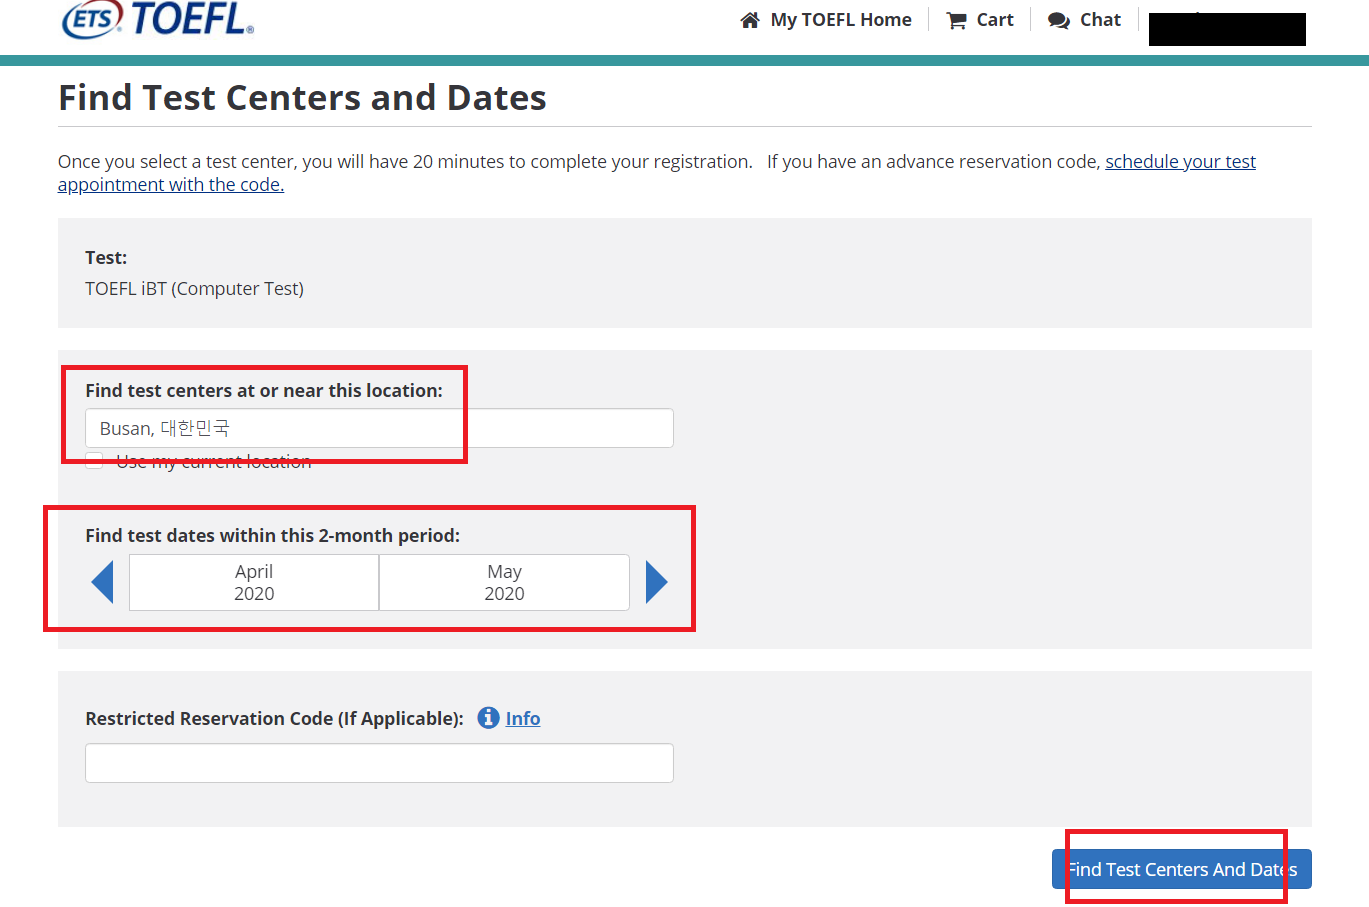Click the blacked-out account area in header
This screenshot has height=907, width=1369.
point(1227,29)
